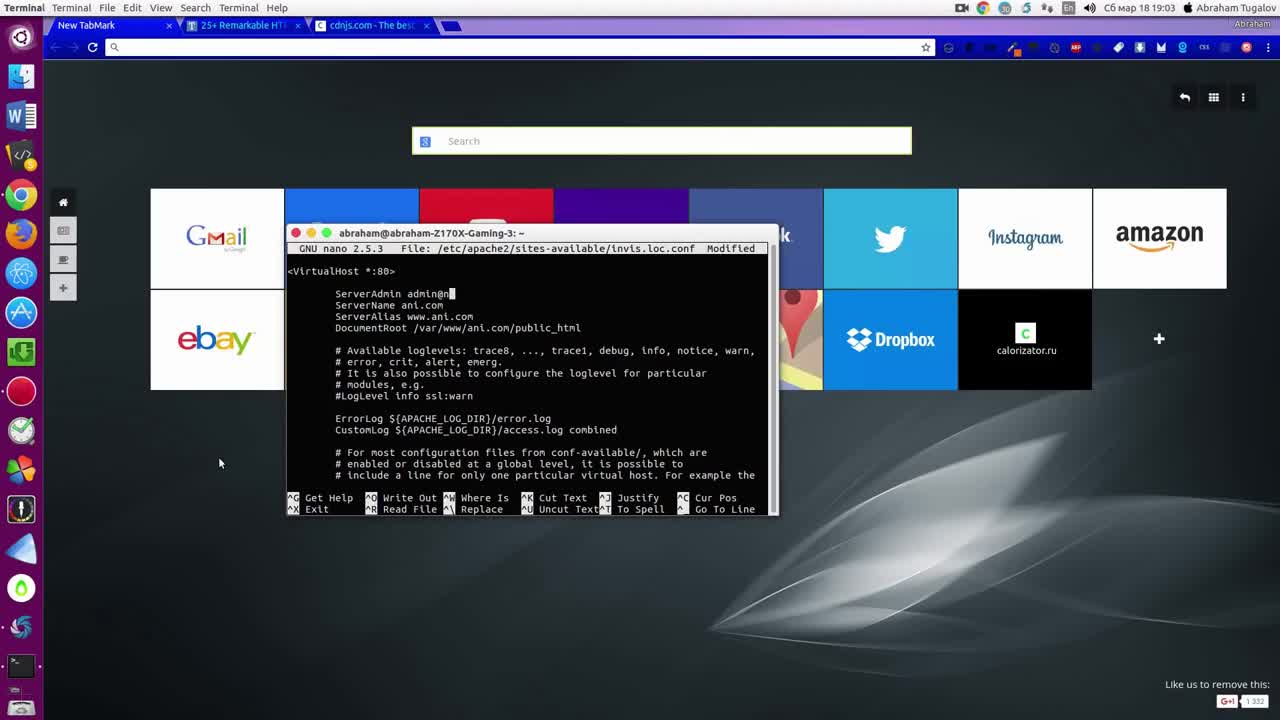The height and width of the screenshot is (720, 1280).
Task: Click the TabMark home icon in sidebar
Action: pos(63,202)
